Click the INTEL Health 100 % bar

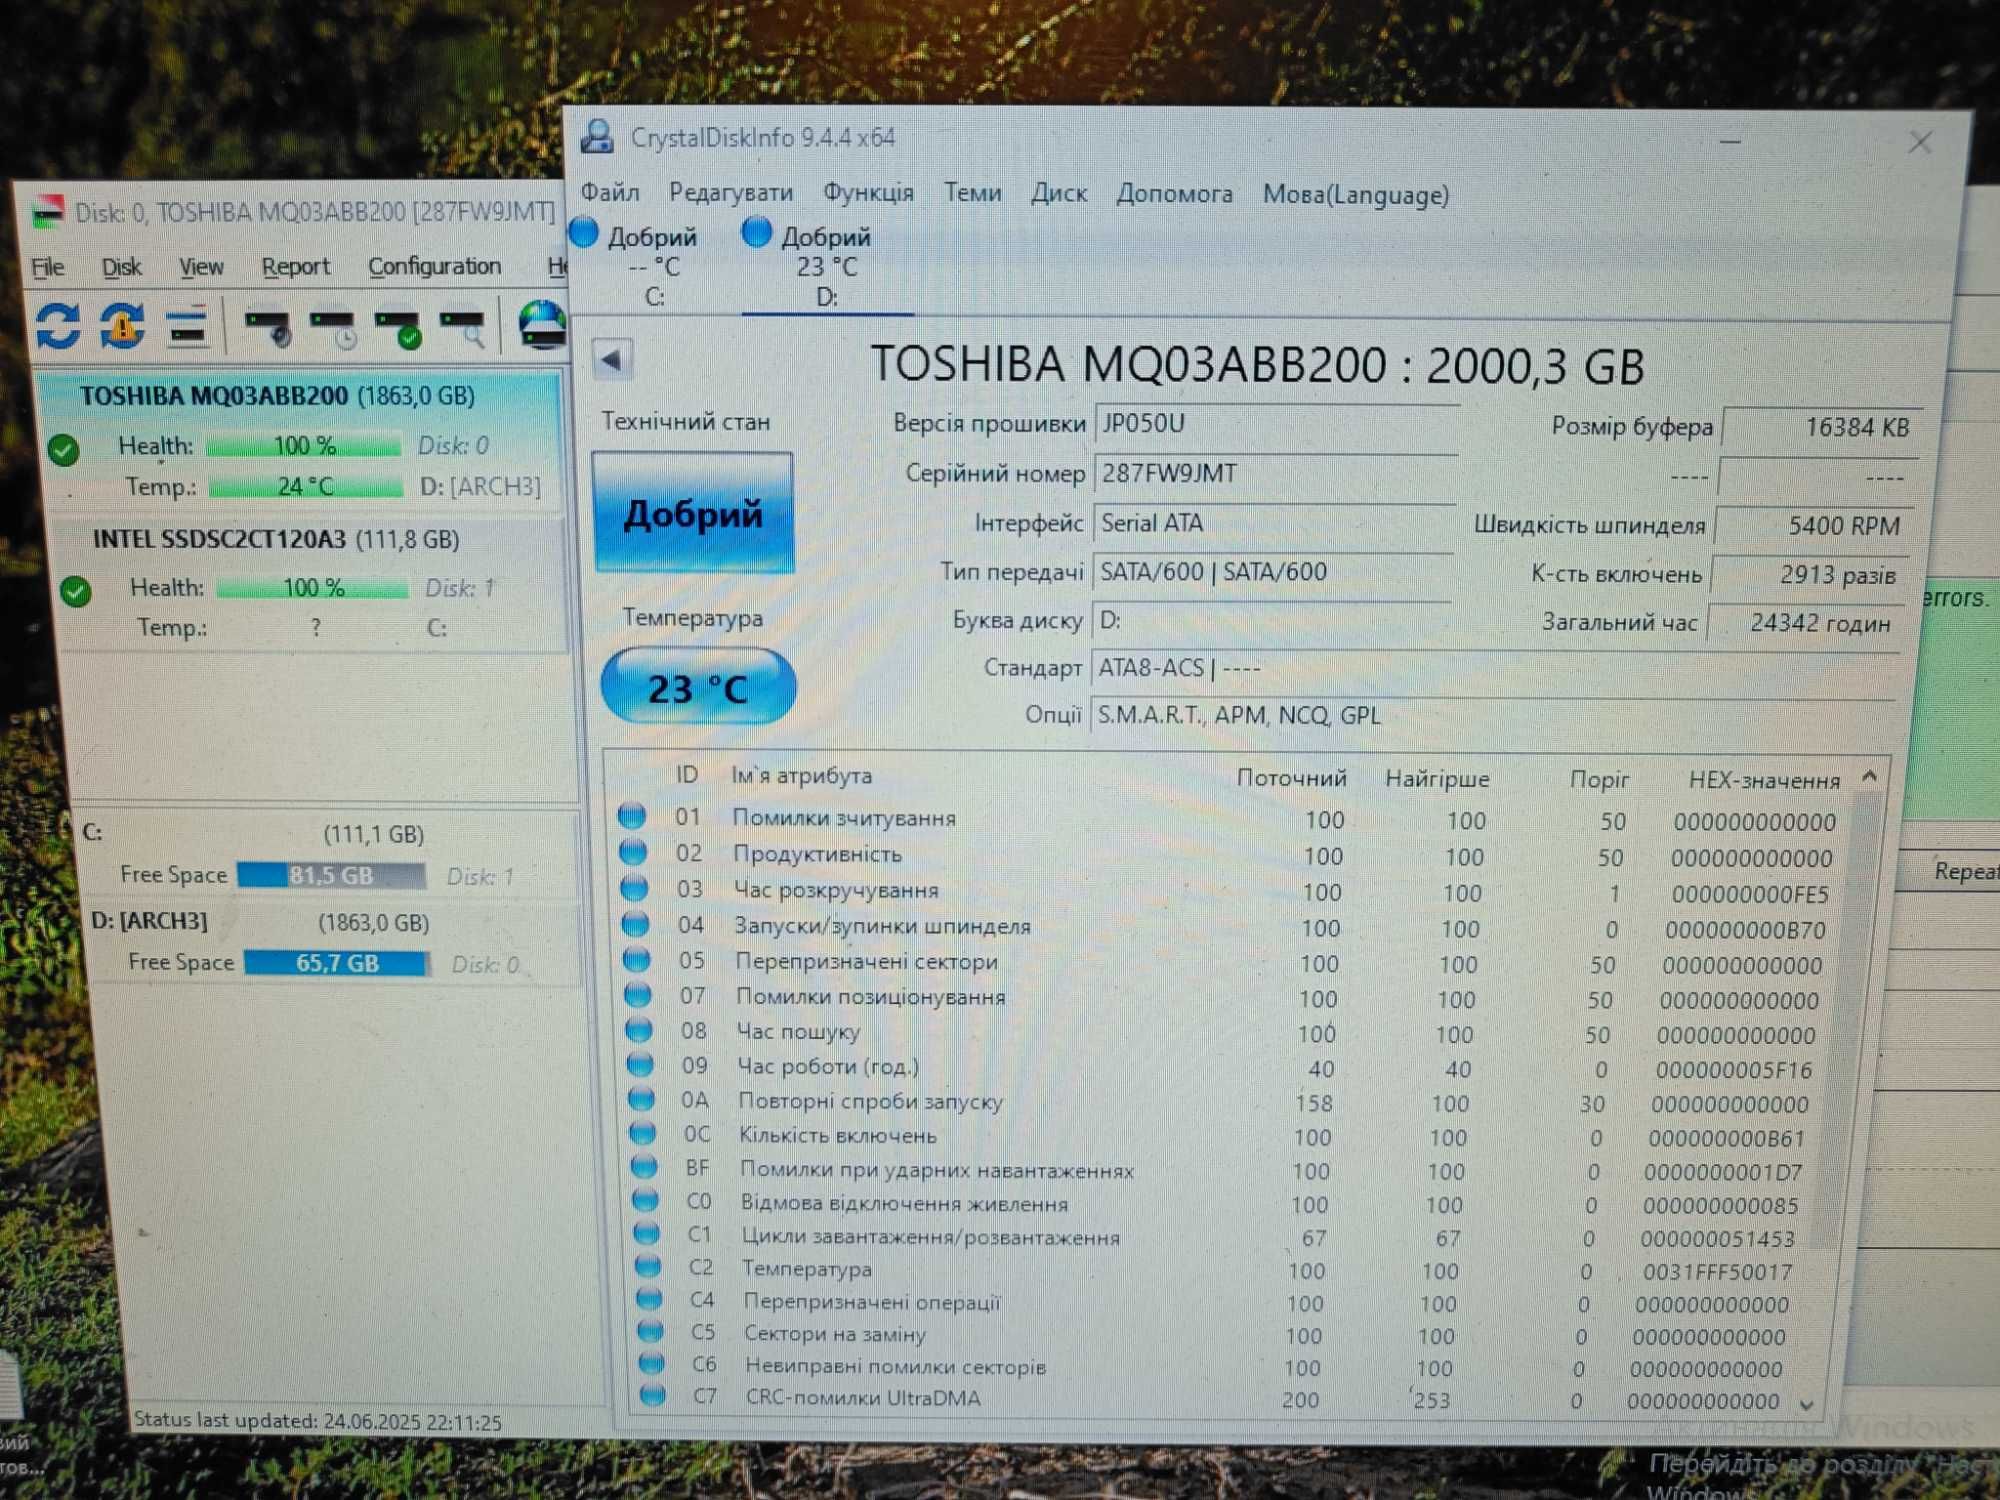pyautogui.click(x=312, y=587)
